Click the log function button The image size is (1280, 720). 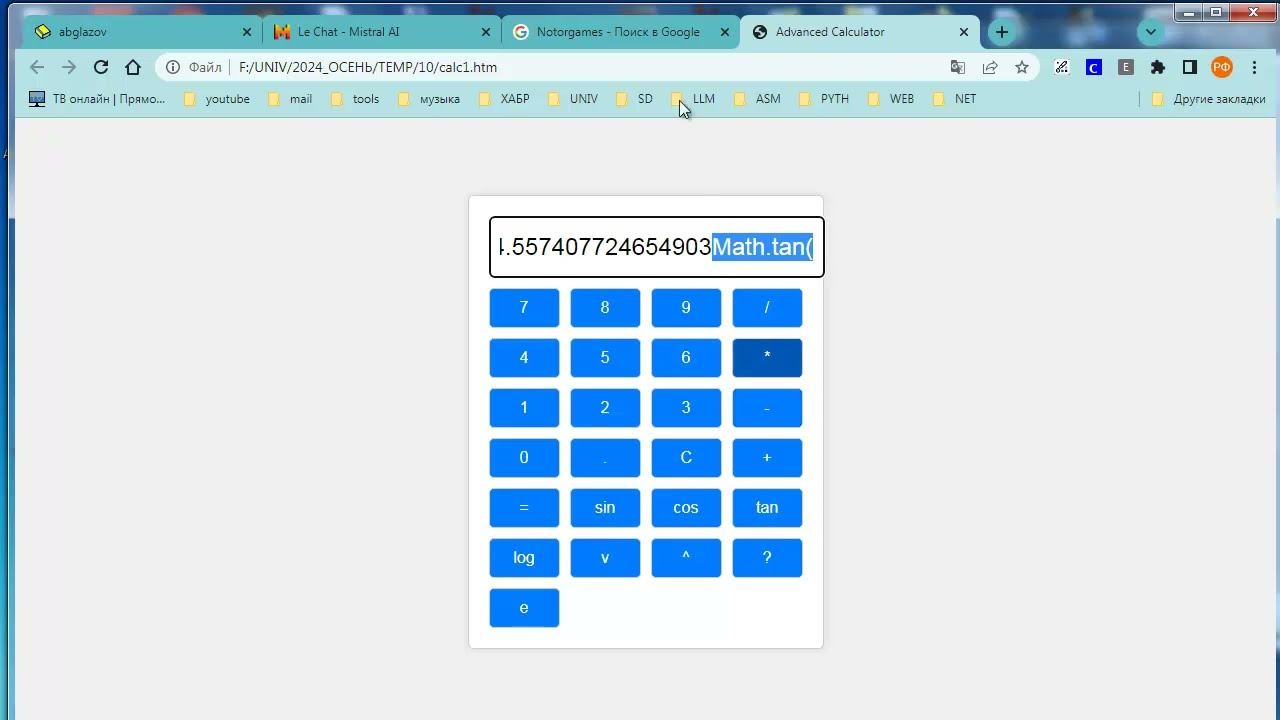(524, 558)
